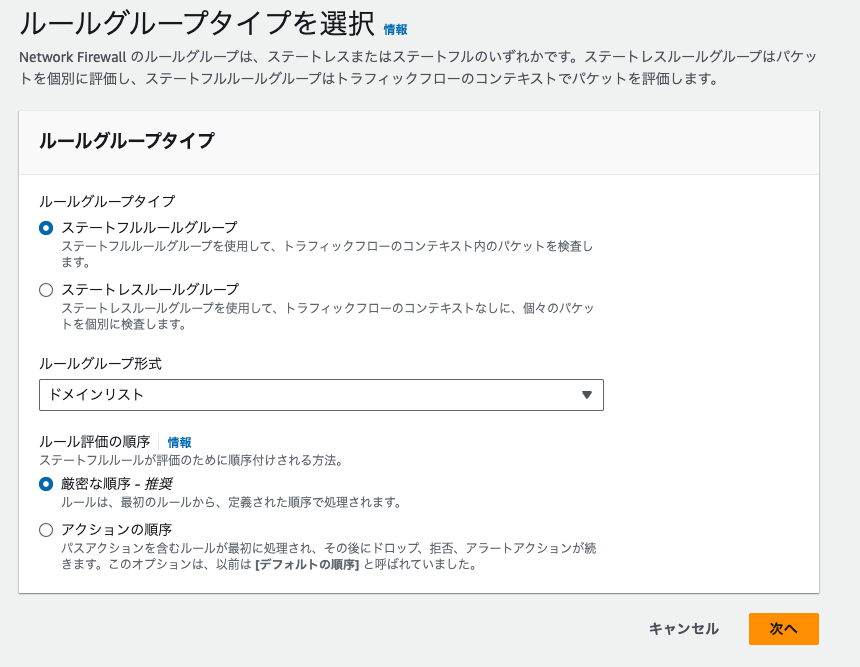Click the Network Firewall intro paragraph

point(418,68)
